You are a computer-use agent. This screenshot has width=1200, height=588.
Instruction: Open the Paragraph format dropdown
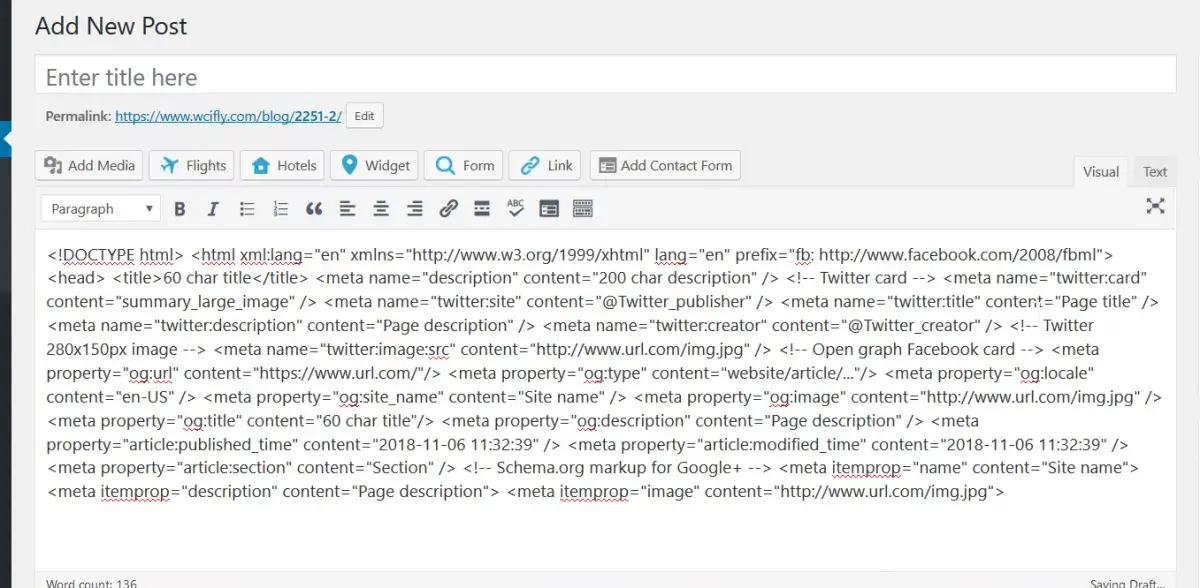click(x=101, y=209)
